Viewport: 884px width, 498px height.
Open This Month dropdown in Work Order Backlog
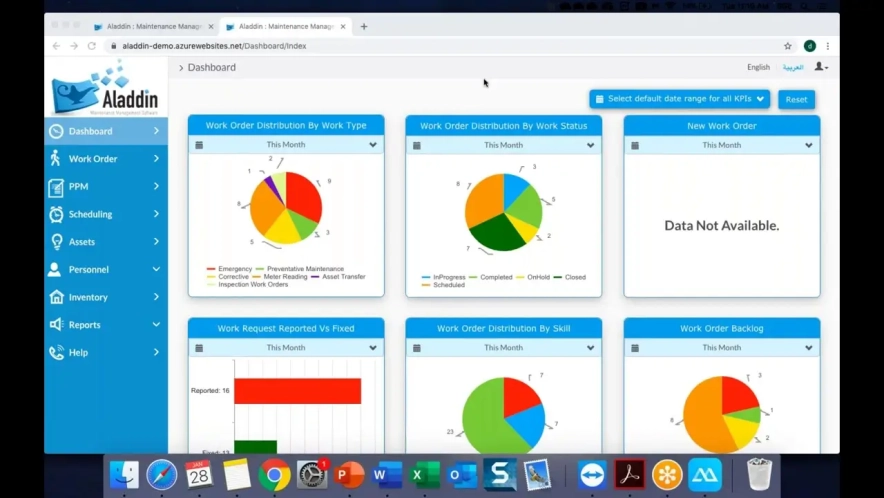pyautogui.click(x=721, y=348)
